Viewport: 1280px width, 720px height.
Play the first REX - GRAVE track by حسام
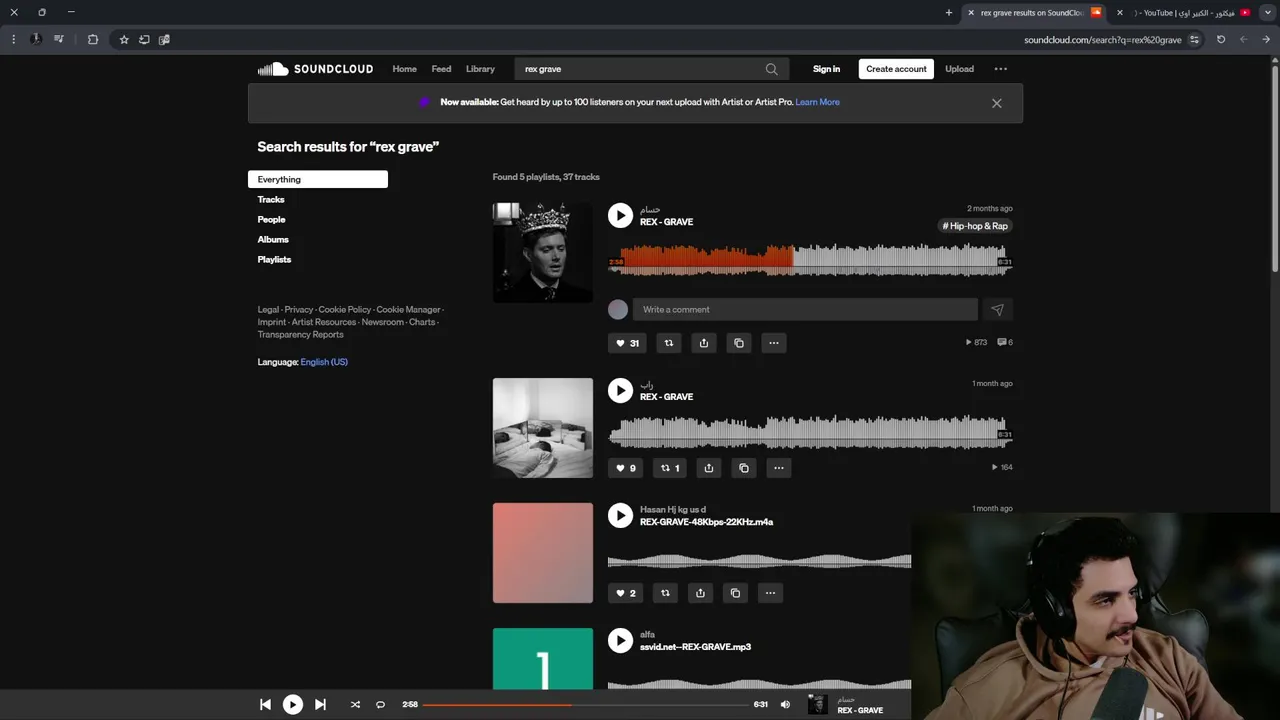tap(620, 215)
